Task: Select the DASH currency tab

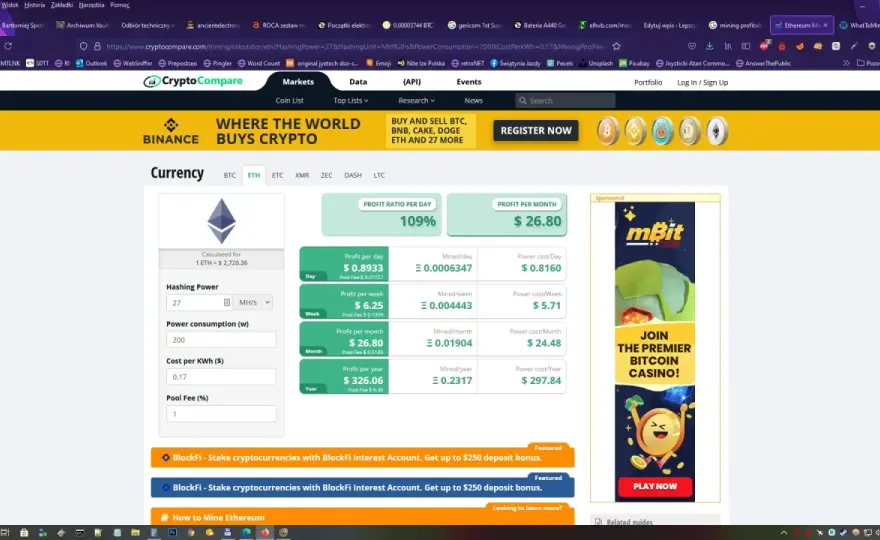Action: coord(352,175)
